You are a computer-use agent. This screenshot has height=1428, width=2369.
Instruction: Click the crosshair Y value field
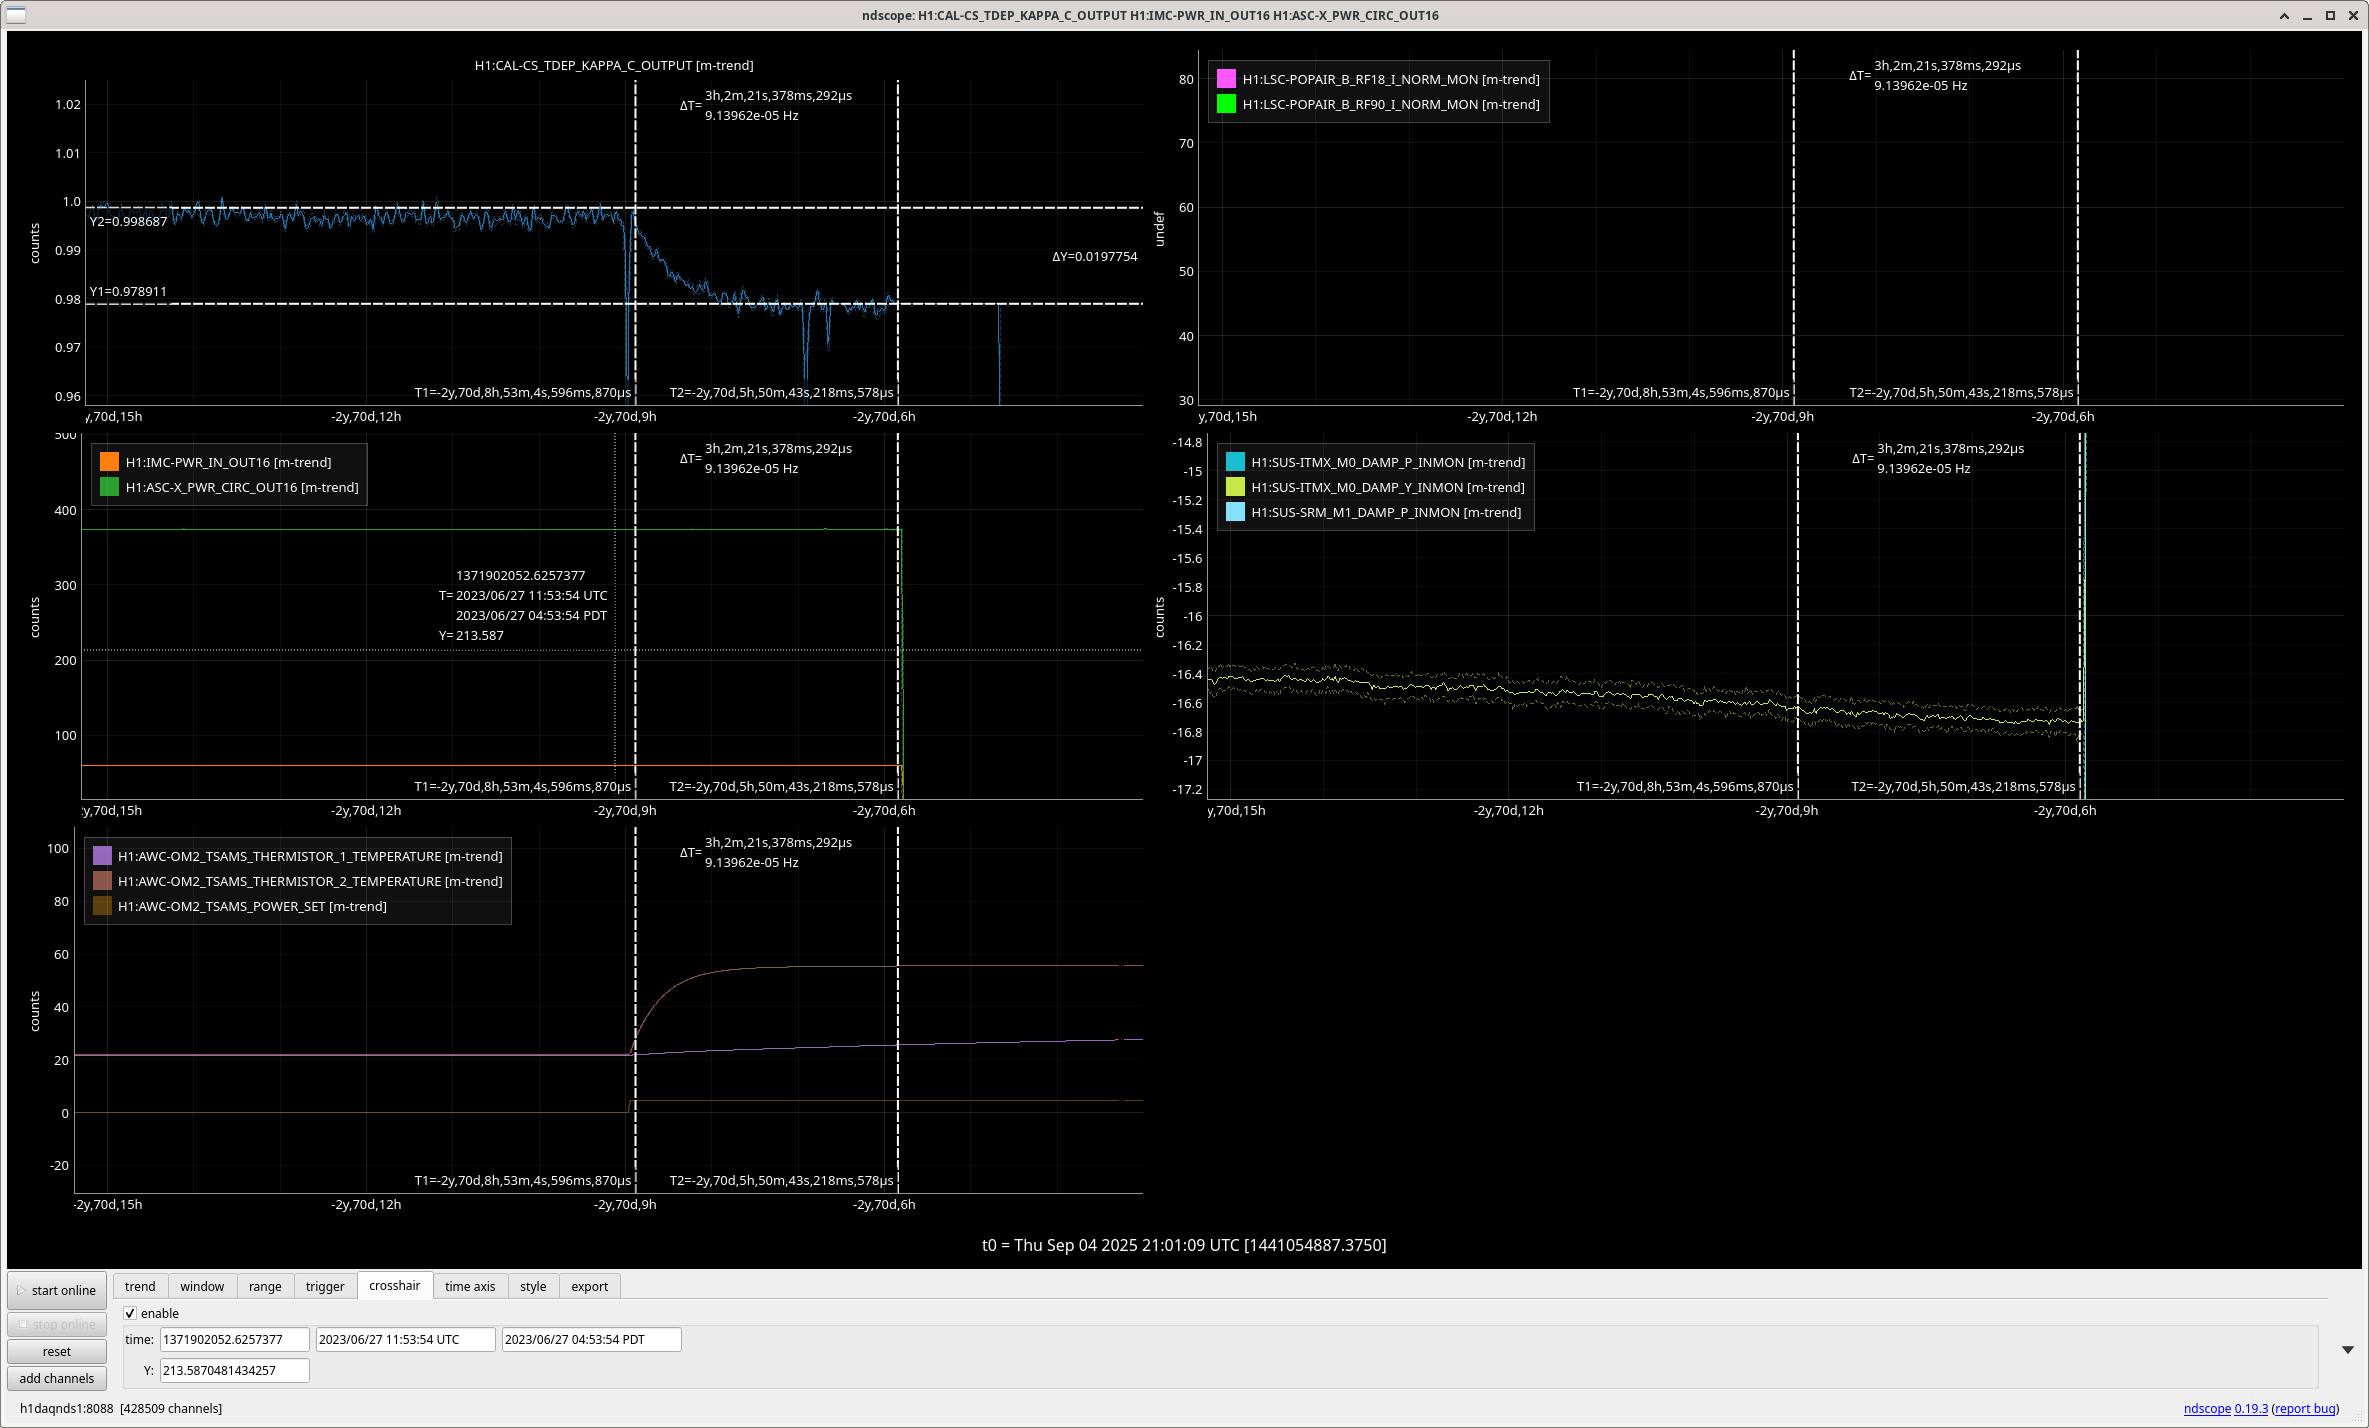[x=234, y=1370]
